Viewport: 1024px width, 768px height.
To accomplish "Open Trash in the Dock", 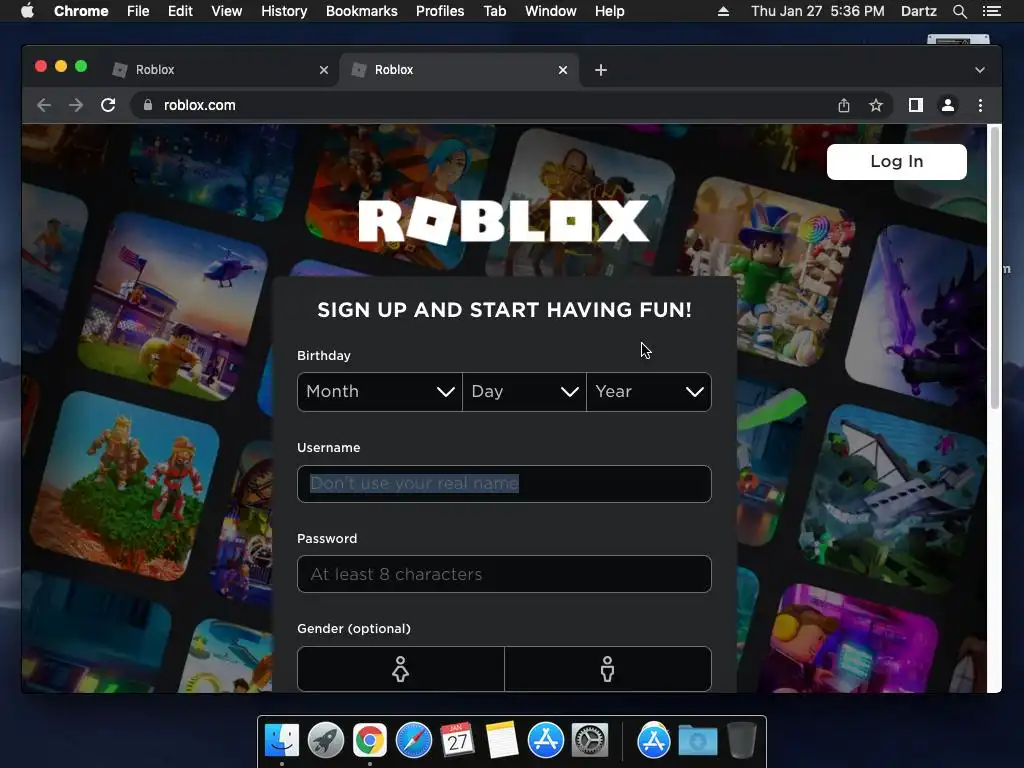I will 741,741.
